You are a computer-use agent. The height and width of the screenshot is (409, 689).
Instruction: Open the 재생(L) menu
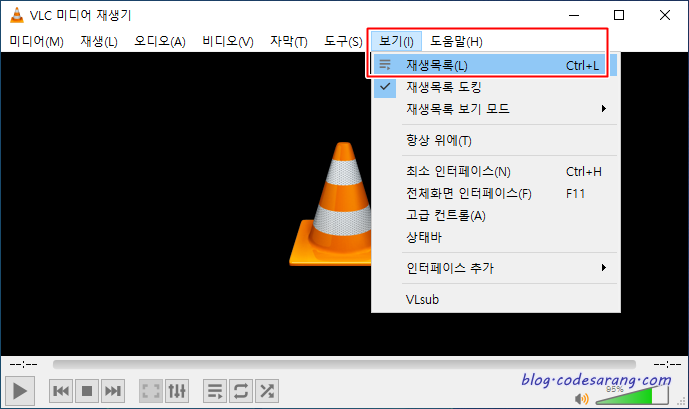click(99, 41)
